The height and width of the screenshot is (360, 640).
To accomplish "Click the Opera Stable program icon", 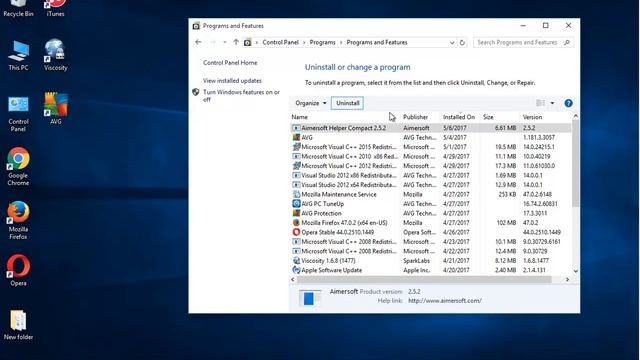I will coord(296,232).
